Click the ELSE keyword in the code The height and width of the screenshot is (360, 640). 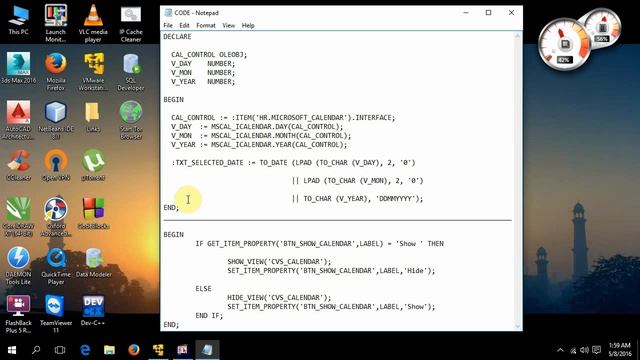tap(203, 289)
